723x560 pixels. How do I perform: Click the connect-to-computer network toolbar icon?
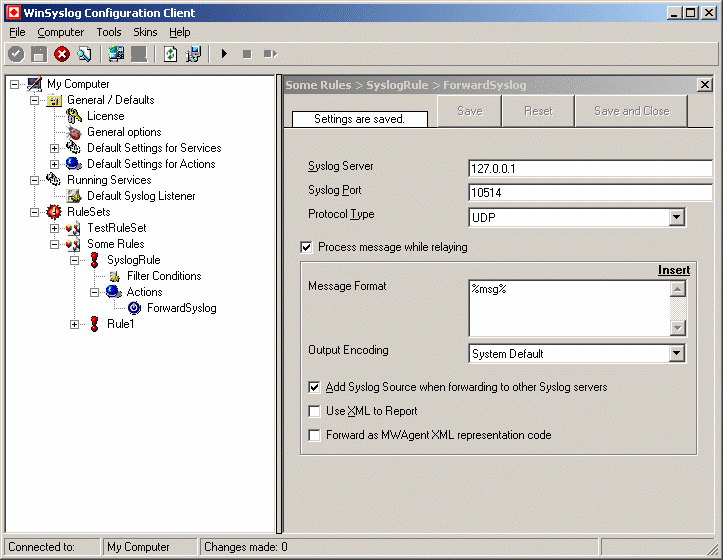point(116,54)
